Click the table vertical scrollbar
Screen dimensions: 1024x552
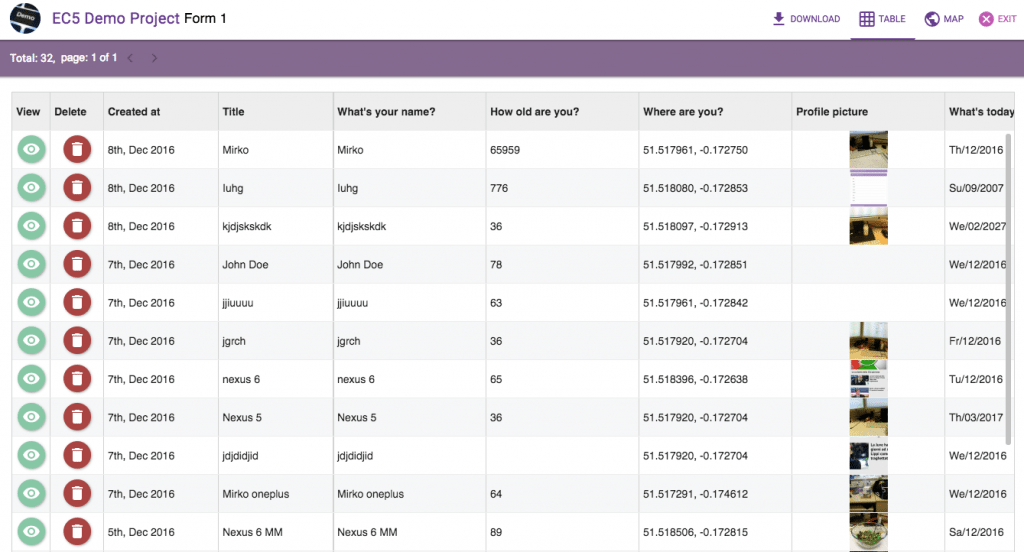click(1008, 290)
